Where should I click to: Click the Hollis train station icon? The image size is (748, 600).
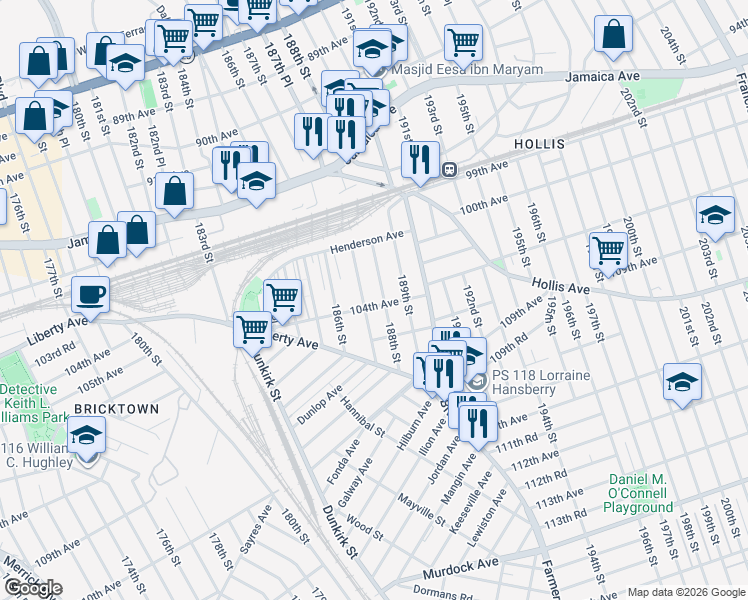(x=449, y=169)
